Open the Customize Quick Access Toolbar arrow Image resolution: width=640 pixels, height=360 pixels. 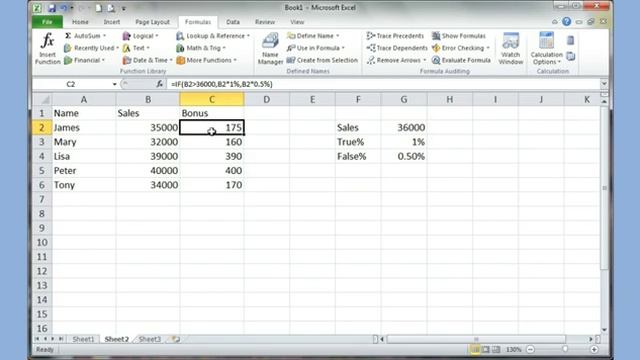124,8
